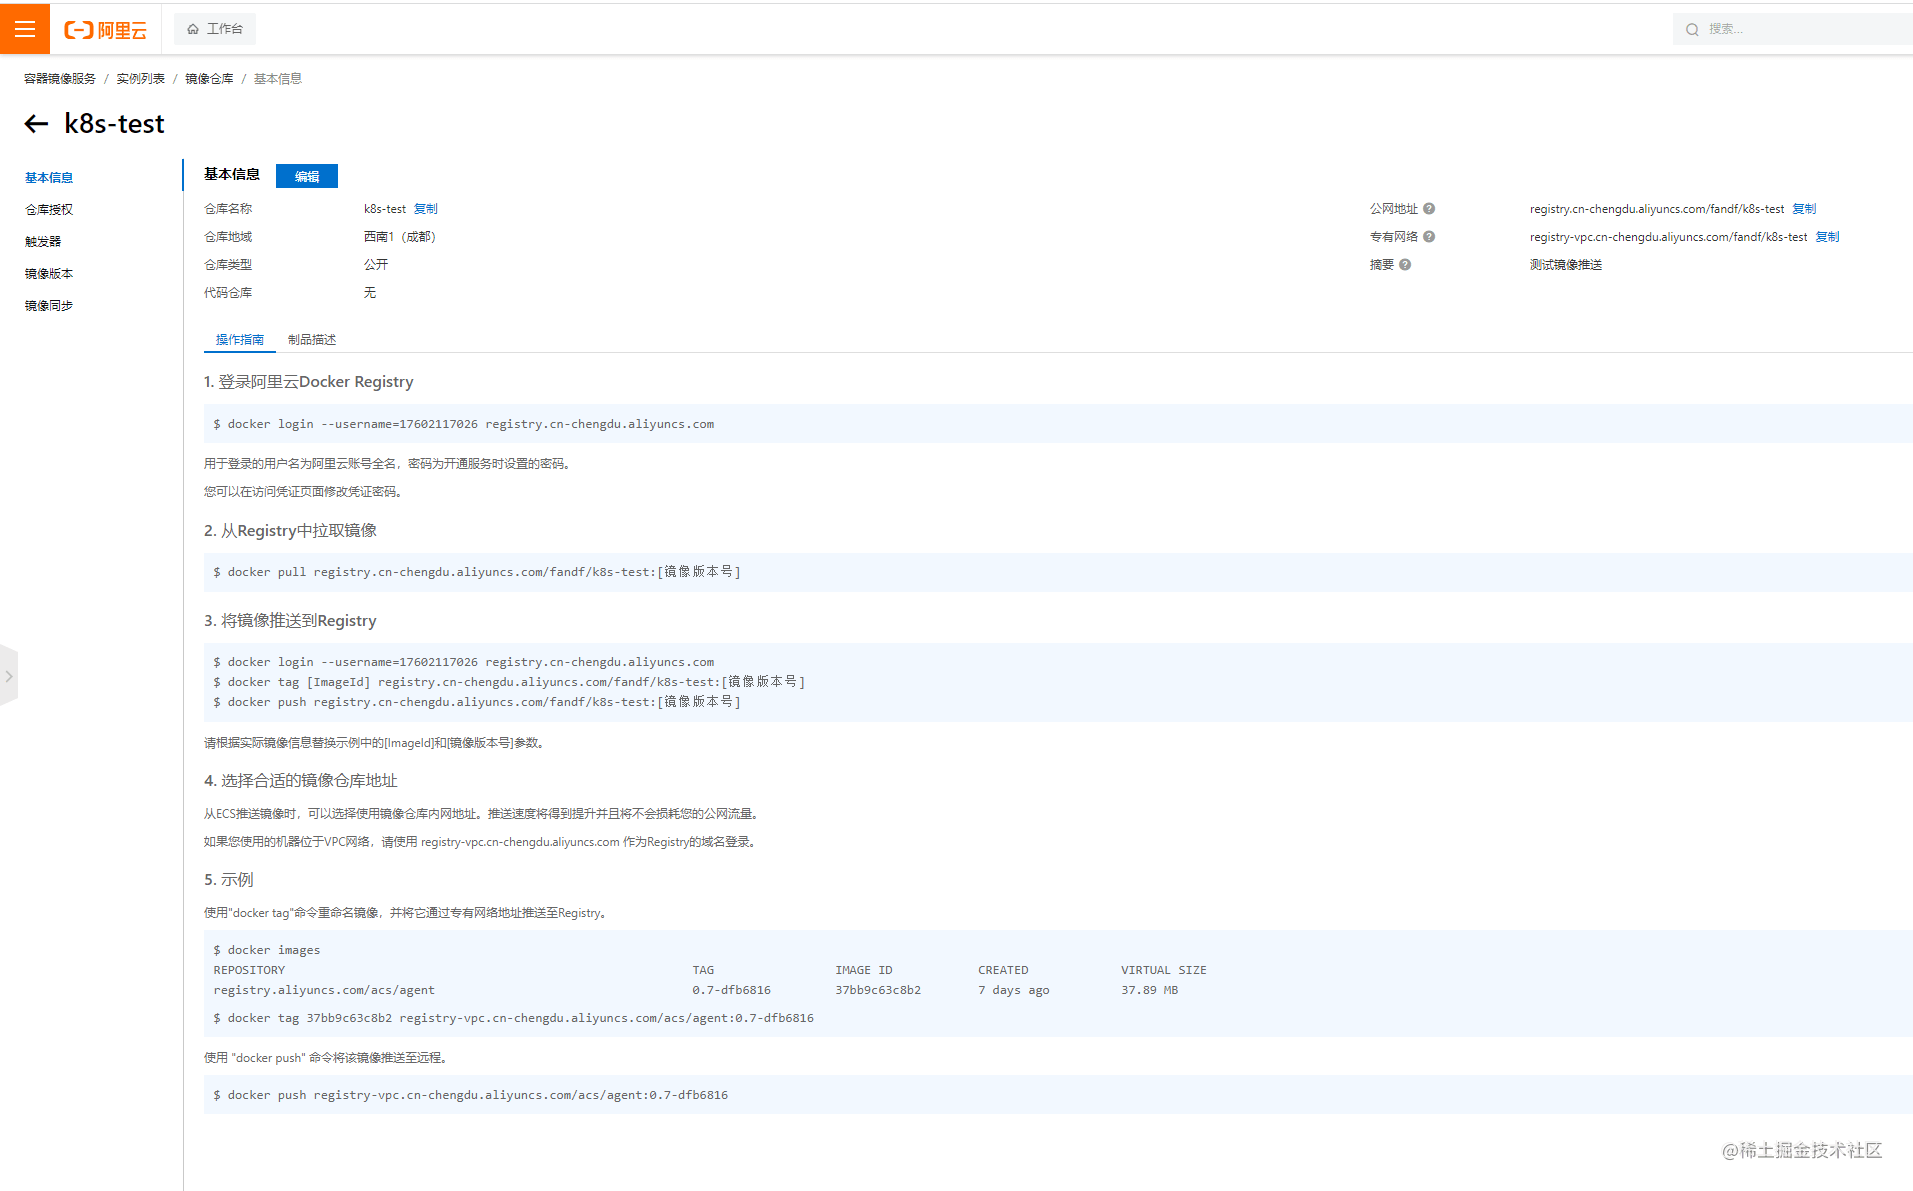
Task: Switch to the 制品描述 tab
Action: [x=312, y=340]
